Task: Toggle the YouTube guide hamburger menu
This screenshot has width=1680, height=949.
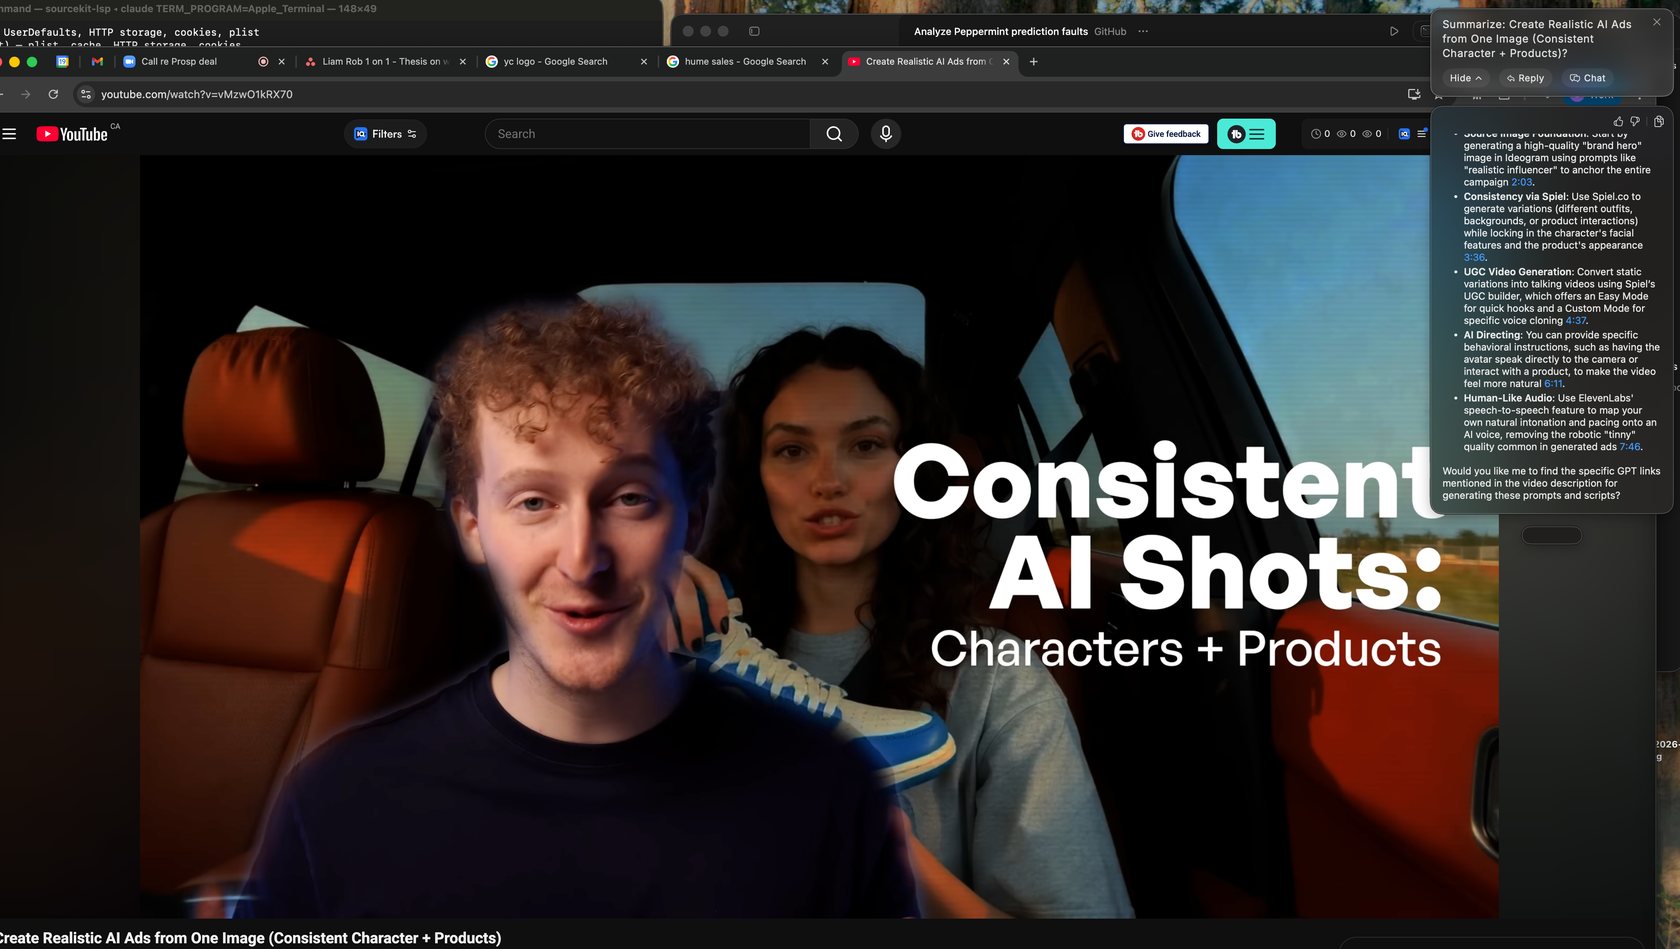Action: (9, 133)
